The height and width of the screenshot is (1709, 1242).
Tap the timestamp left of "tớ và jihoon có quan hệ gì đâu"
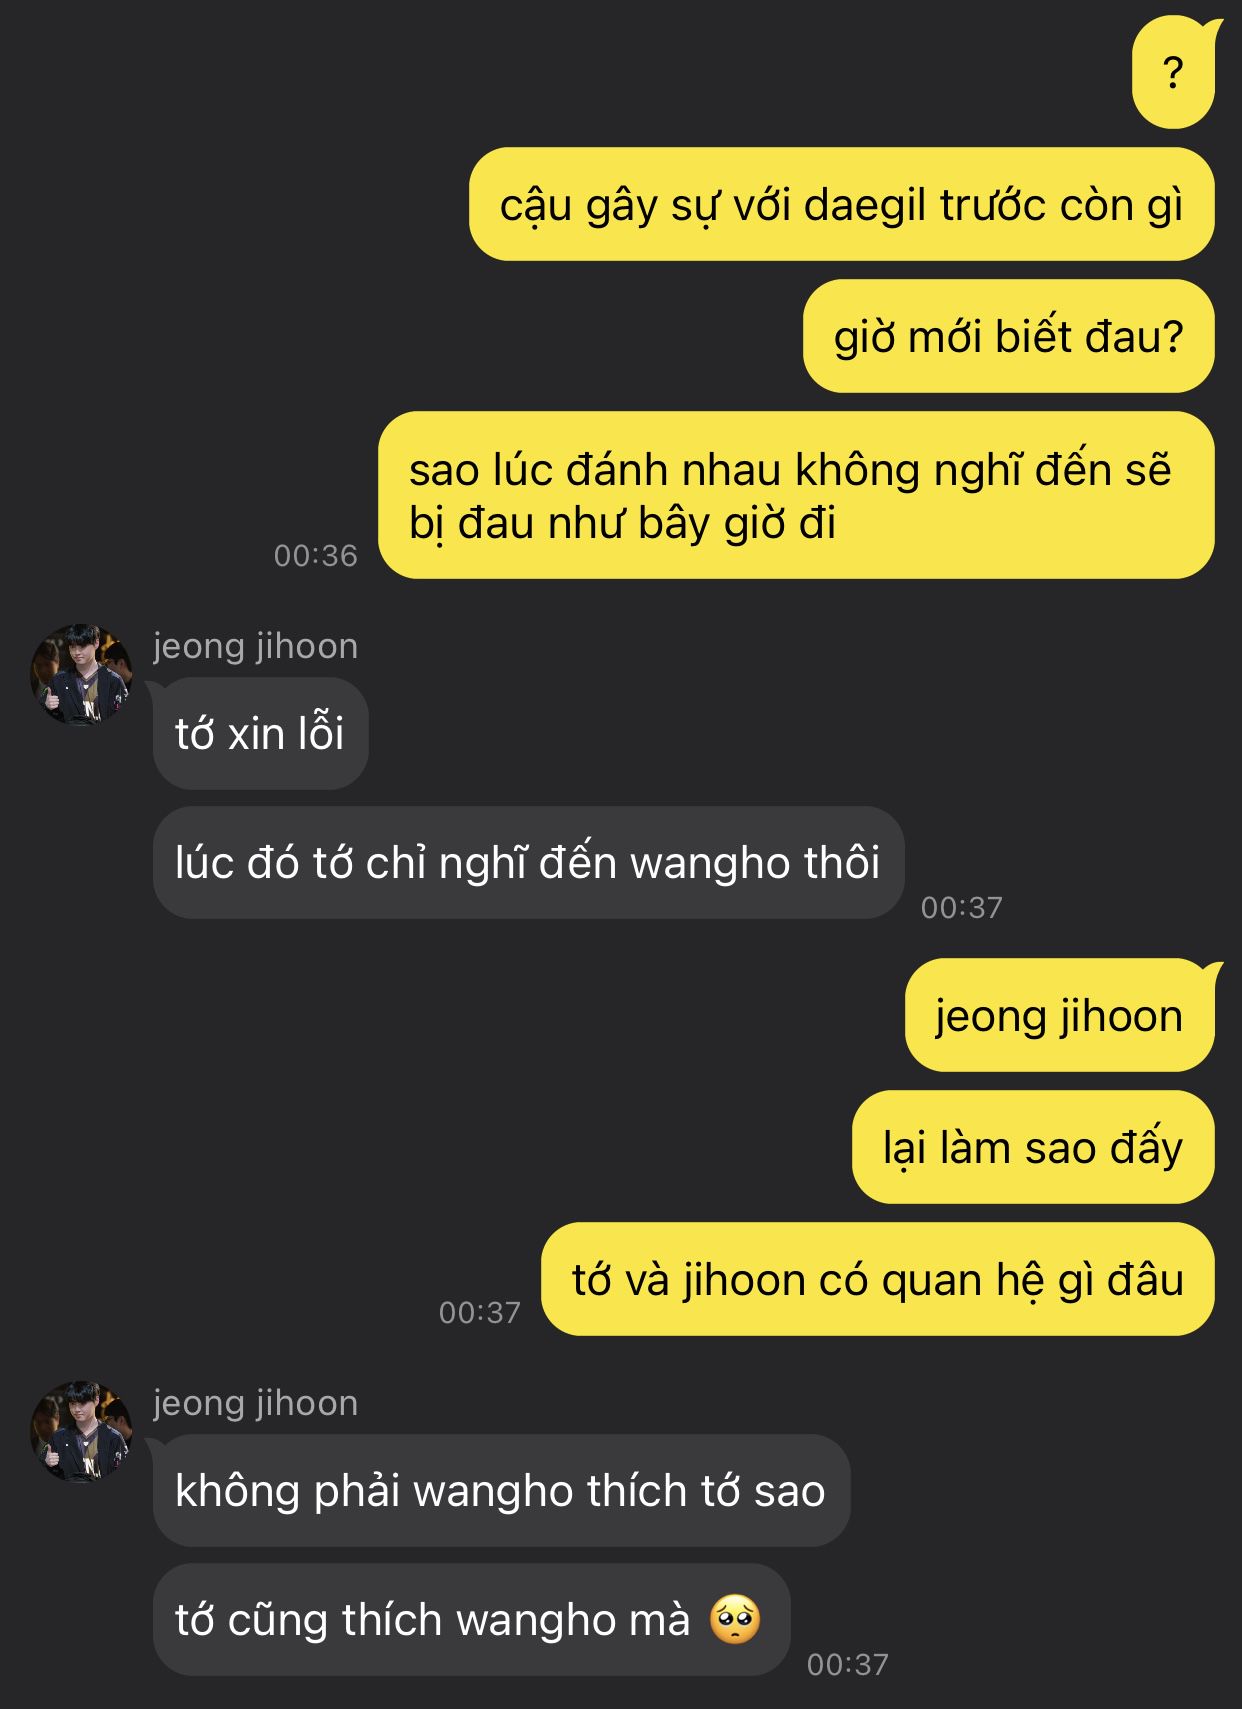[x=480, y=1312]
